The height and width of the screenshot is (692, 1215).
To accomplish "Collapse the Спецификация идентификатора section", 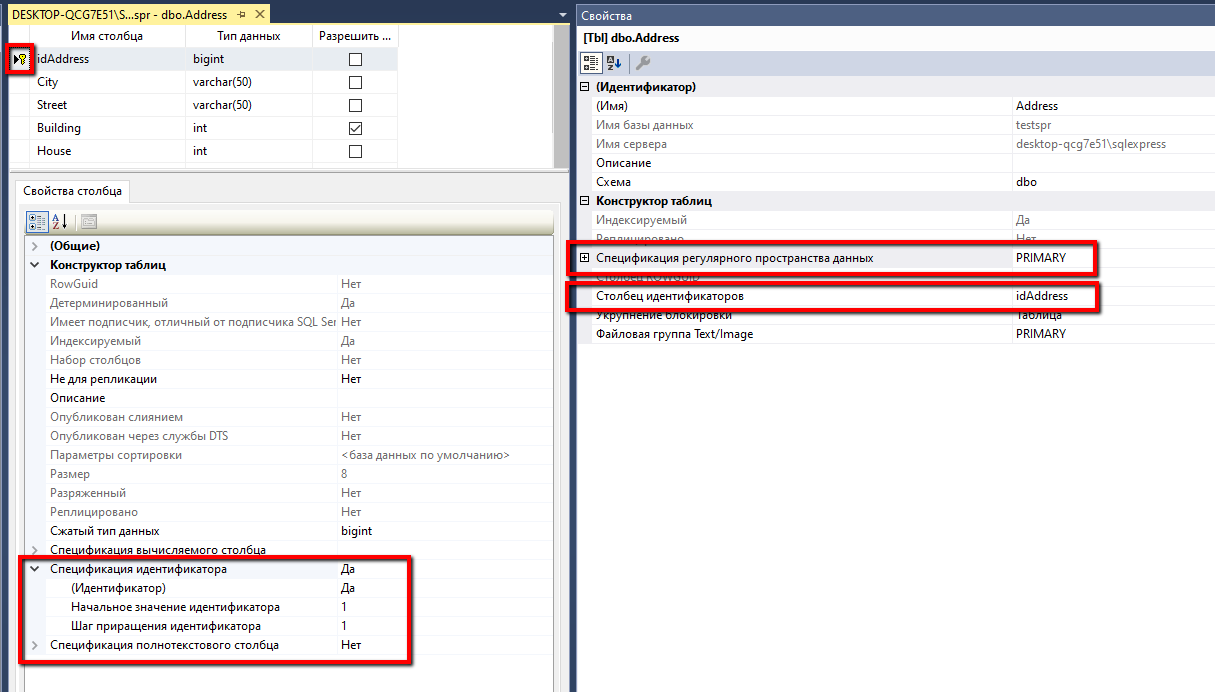I will pos(35,569).
